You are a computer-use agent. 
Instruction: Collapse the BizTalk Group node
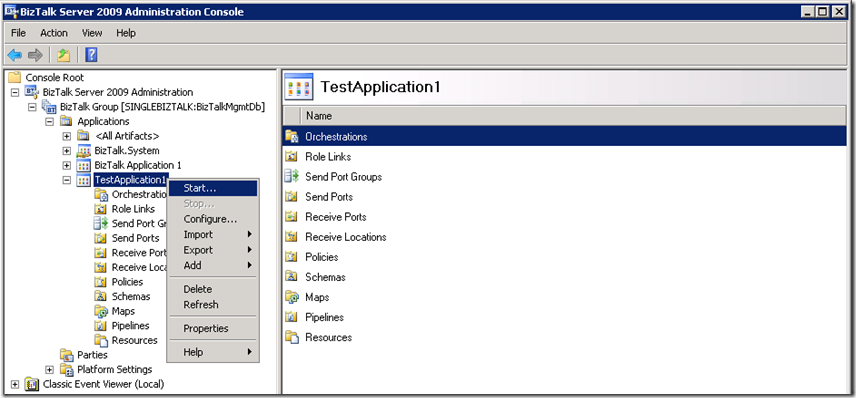[32, 107]
